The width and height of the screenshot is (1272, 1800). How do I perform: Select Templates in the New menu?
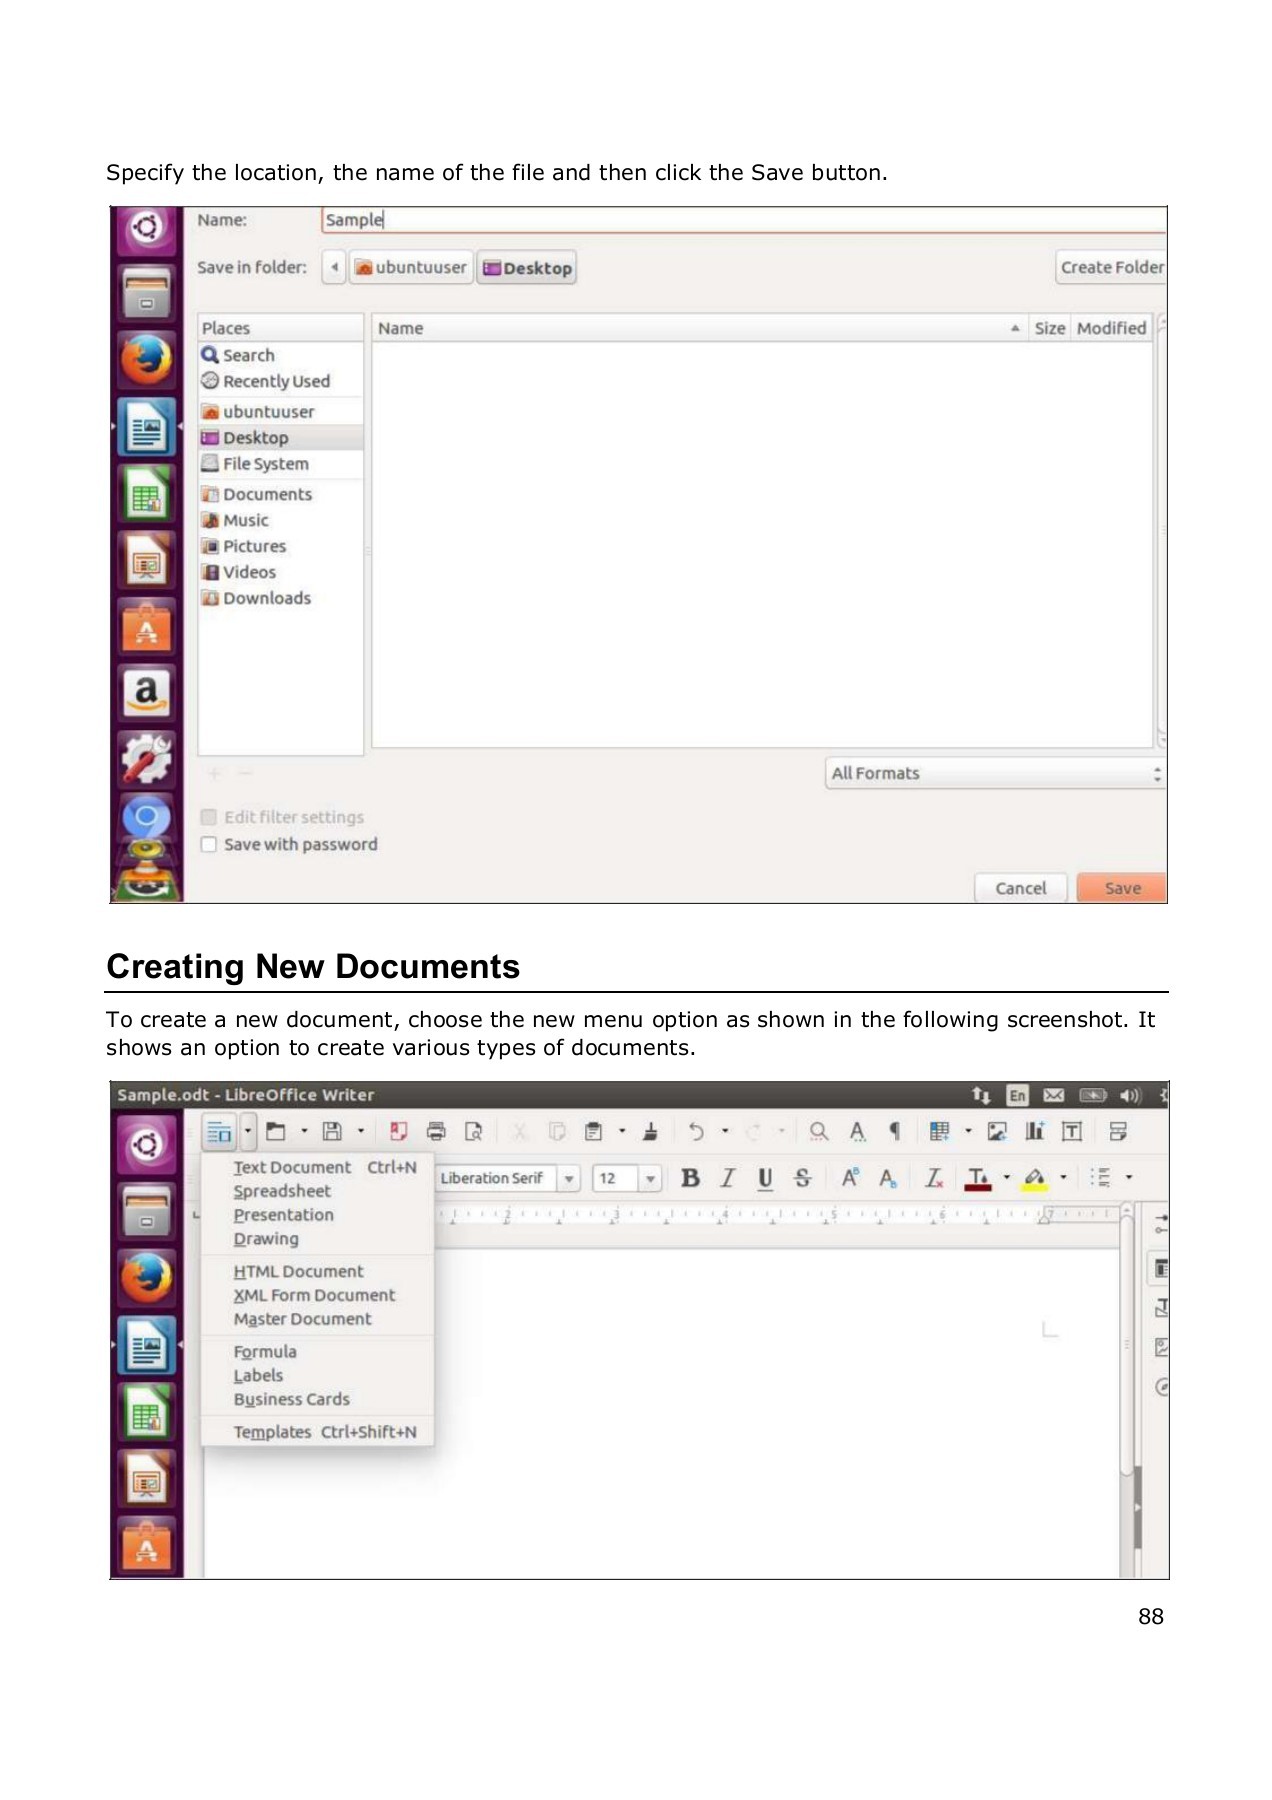(272, 1432)
